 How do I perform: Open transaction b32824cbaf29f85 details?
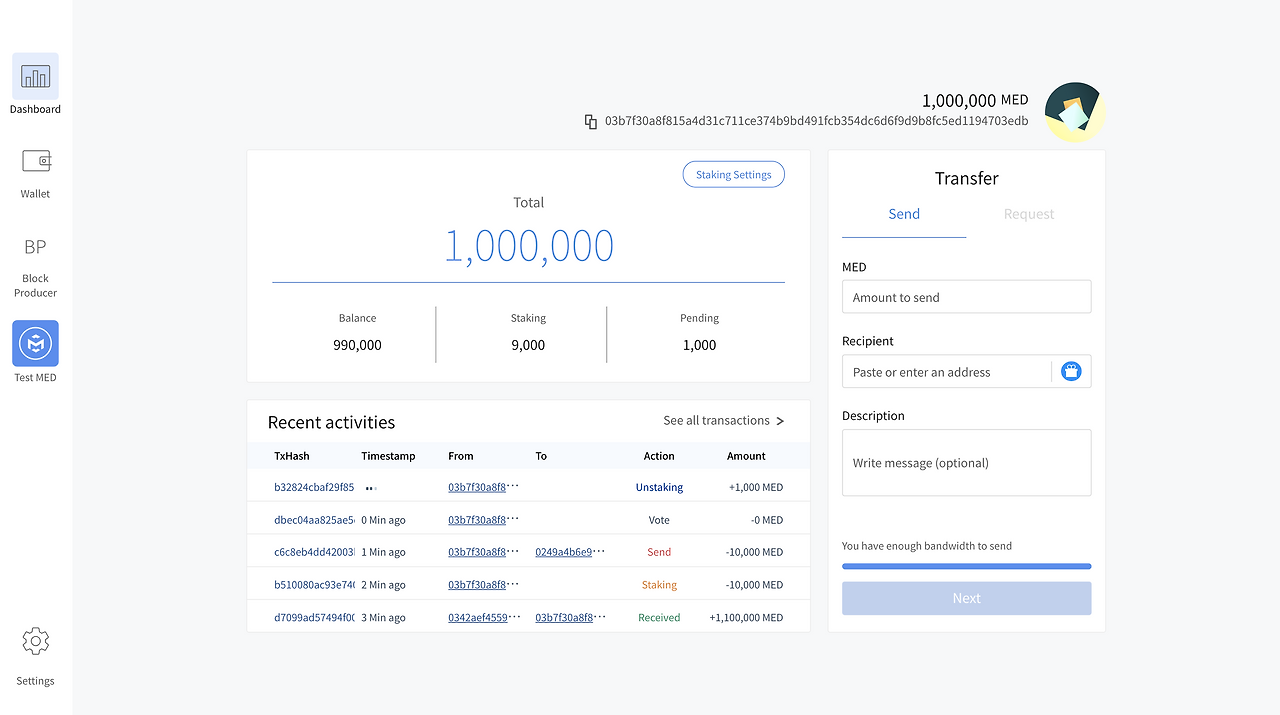click(x=313, y=487)
